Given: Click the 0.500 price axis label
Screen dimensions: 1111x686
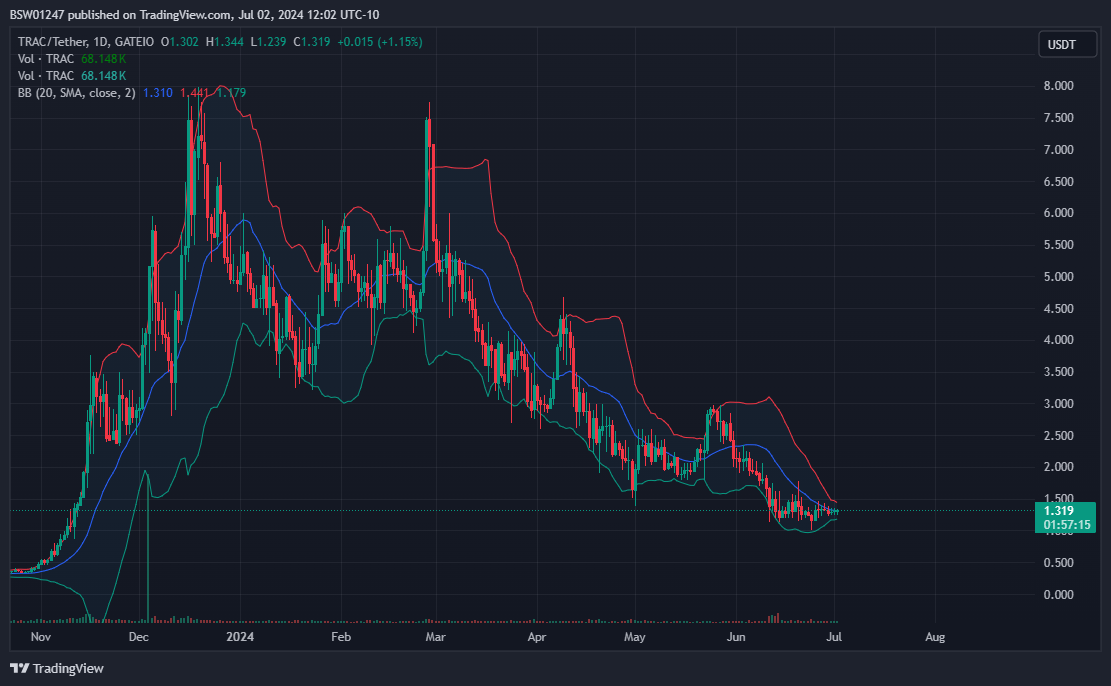Looking at the screenshot, I should pyautogui.click(x=1059, y=562).
